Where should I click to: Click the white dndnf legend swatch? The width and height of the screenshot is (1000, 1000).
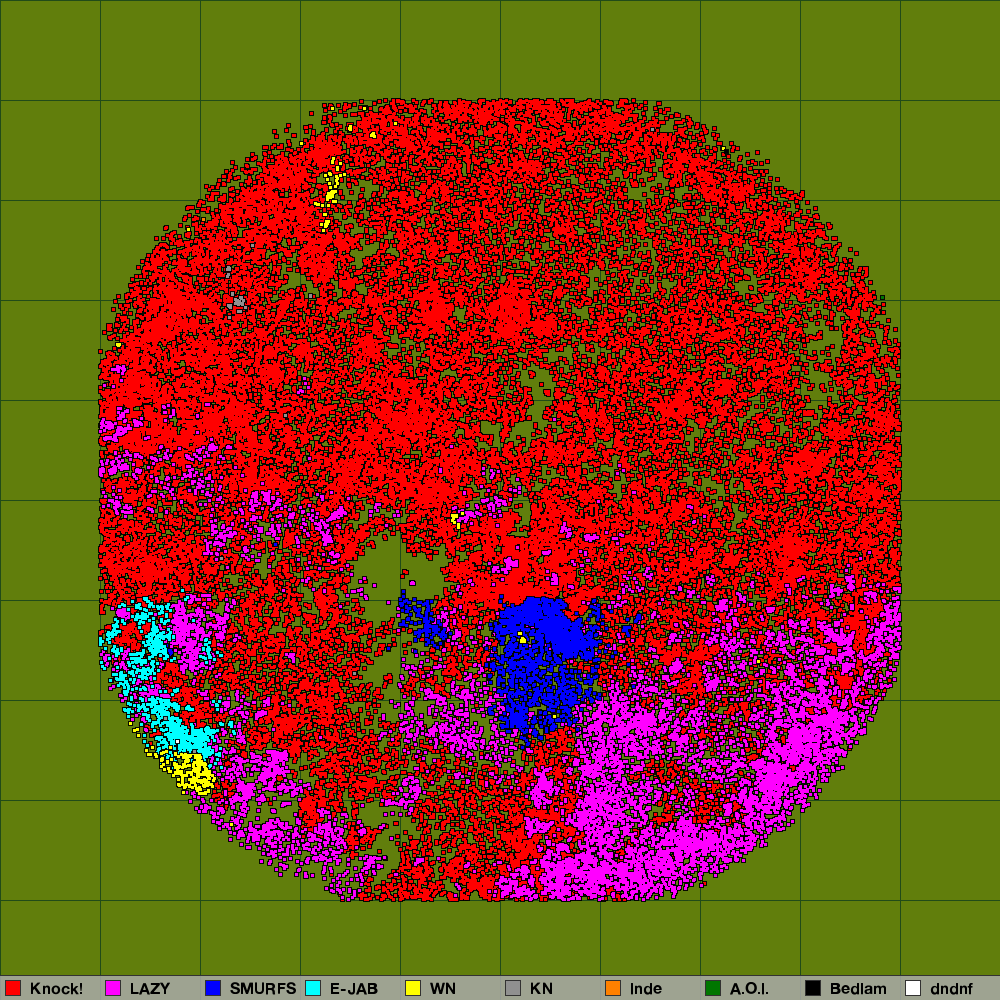913,988
